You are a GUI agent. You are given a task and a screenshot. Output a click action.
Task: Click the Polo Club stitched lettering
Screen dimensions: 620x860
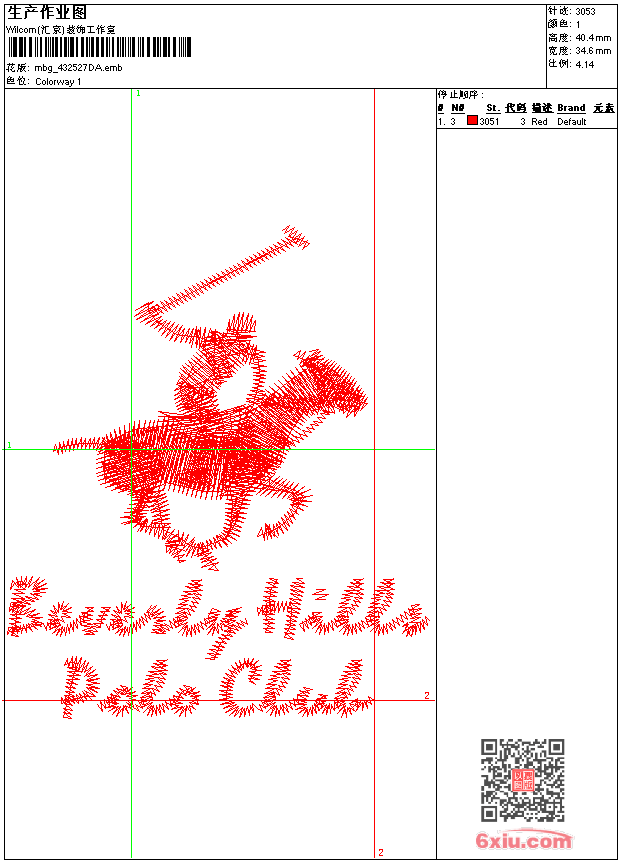click(217, 688)
